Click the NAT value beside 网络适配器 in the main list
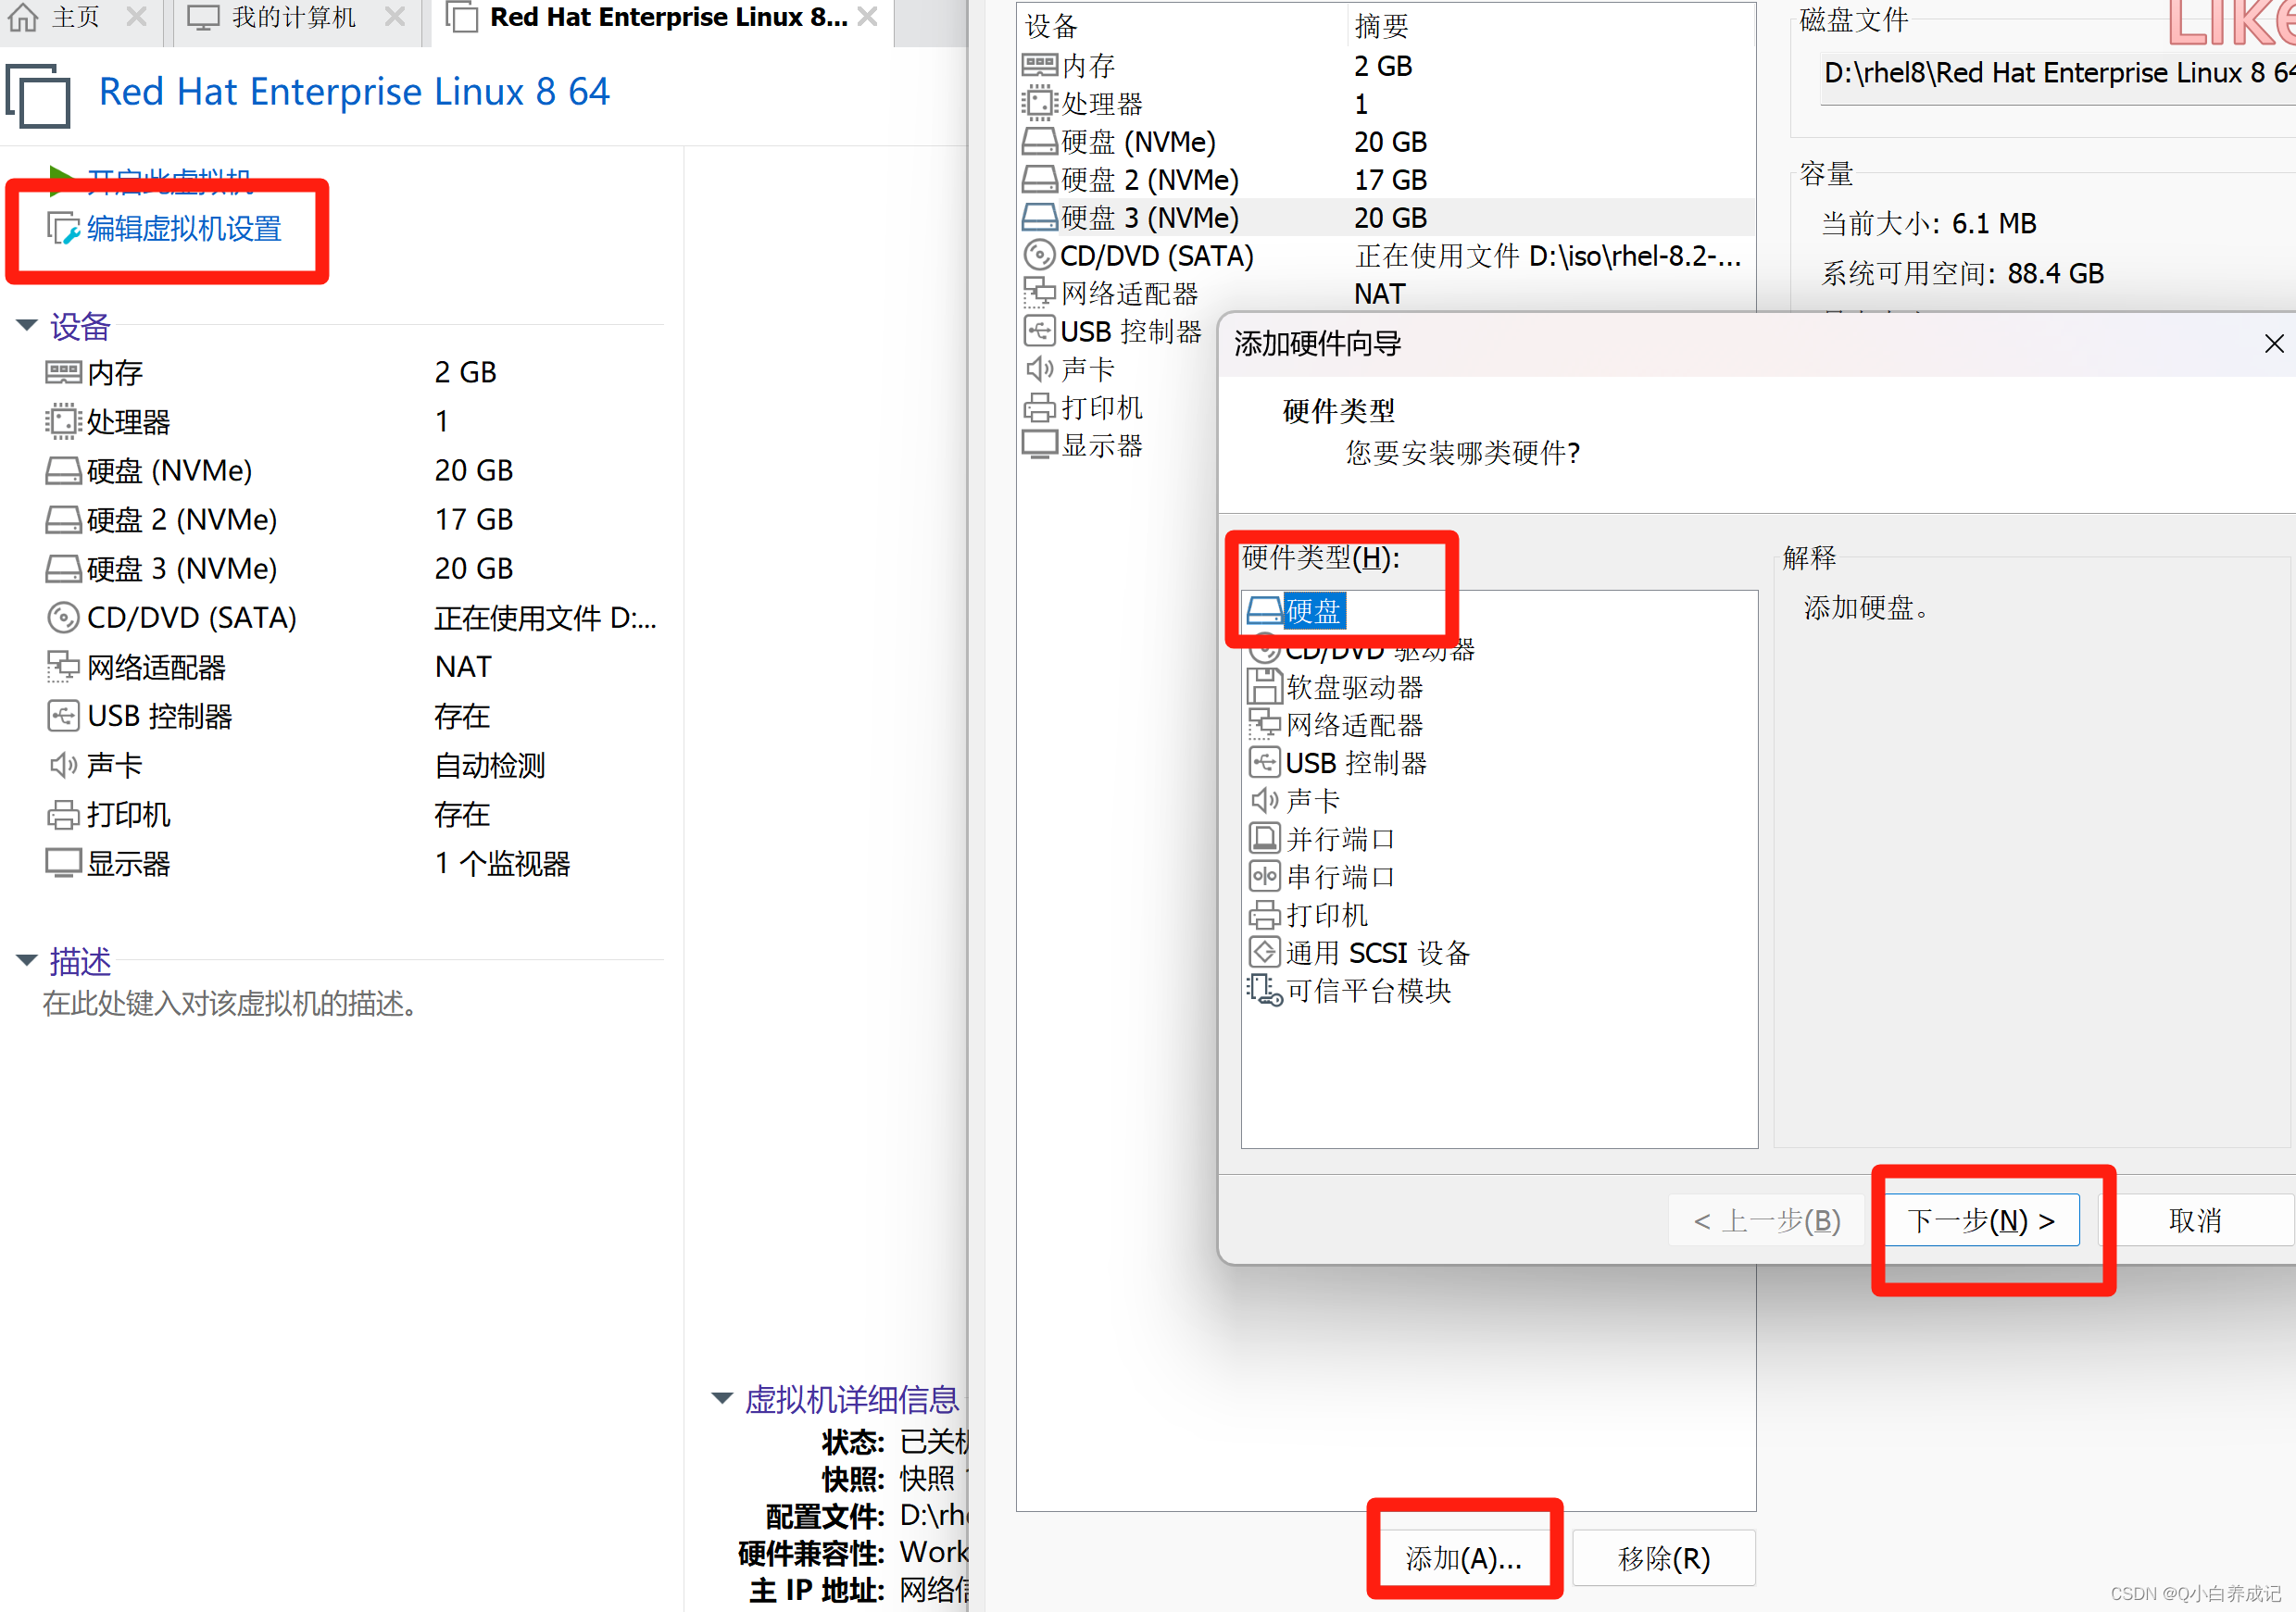2296x1612 pixels. [463, 667]
